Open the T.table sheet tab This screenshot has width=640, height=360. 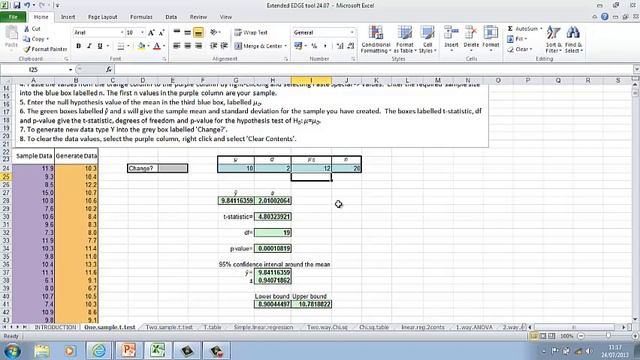pyautogui.click(x=212, y=327)
